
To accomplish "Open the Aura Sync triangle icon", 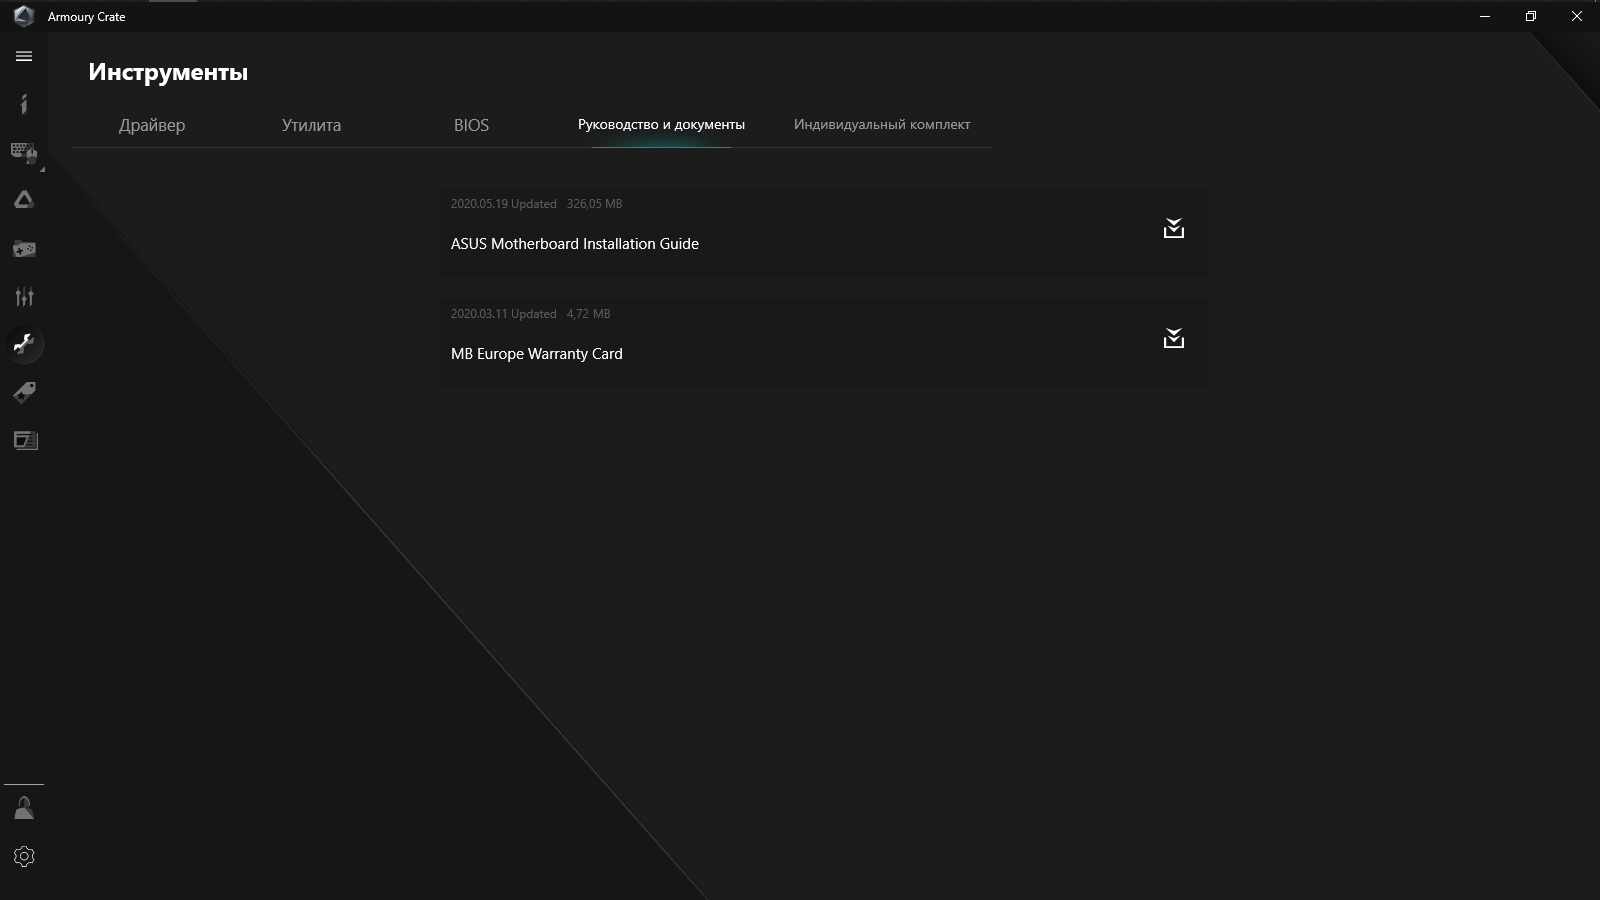I will click(24, 200).
